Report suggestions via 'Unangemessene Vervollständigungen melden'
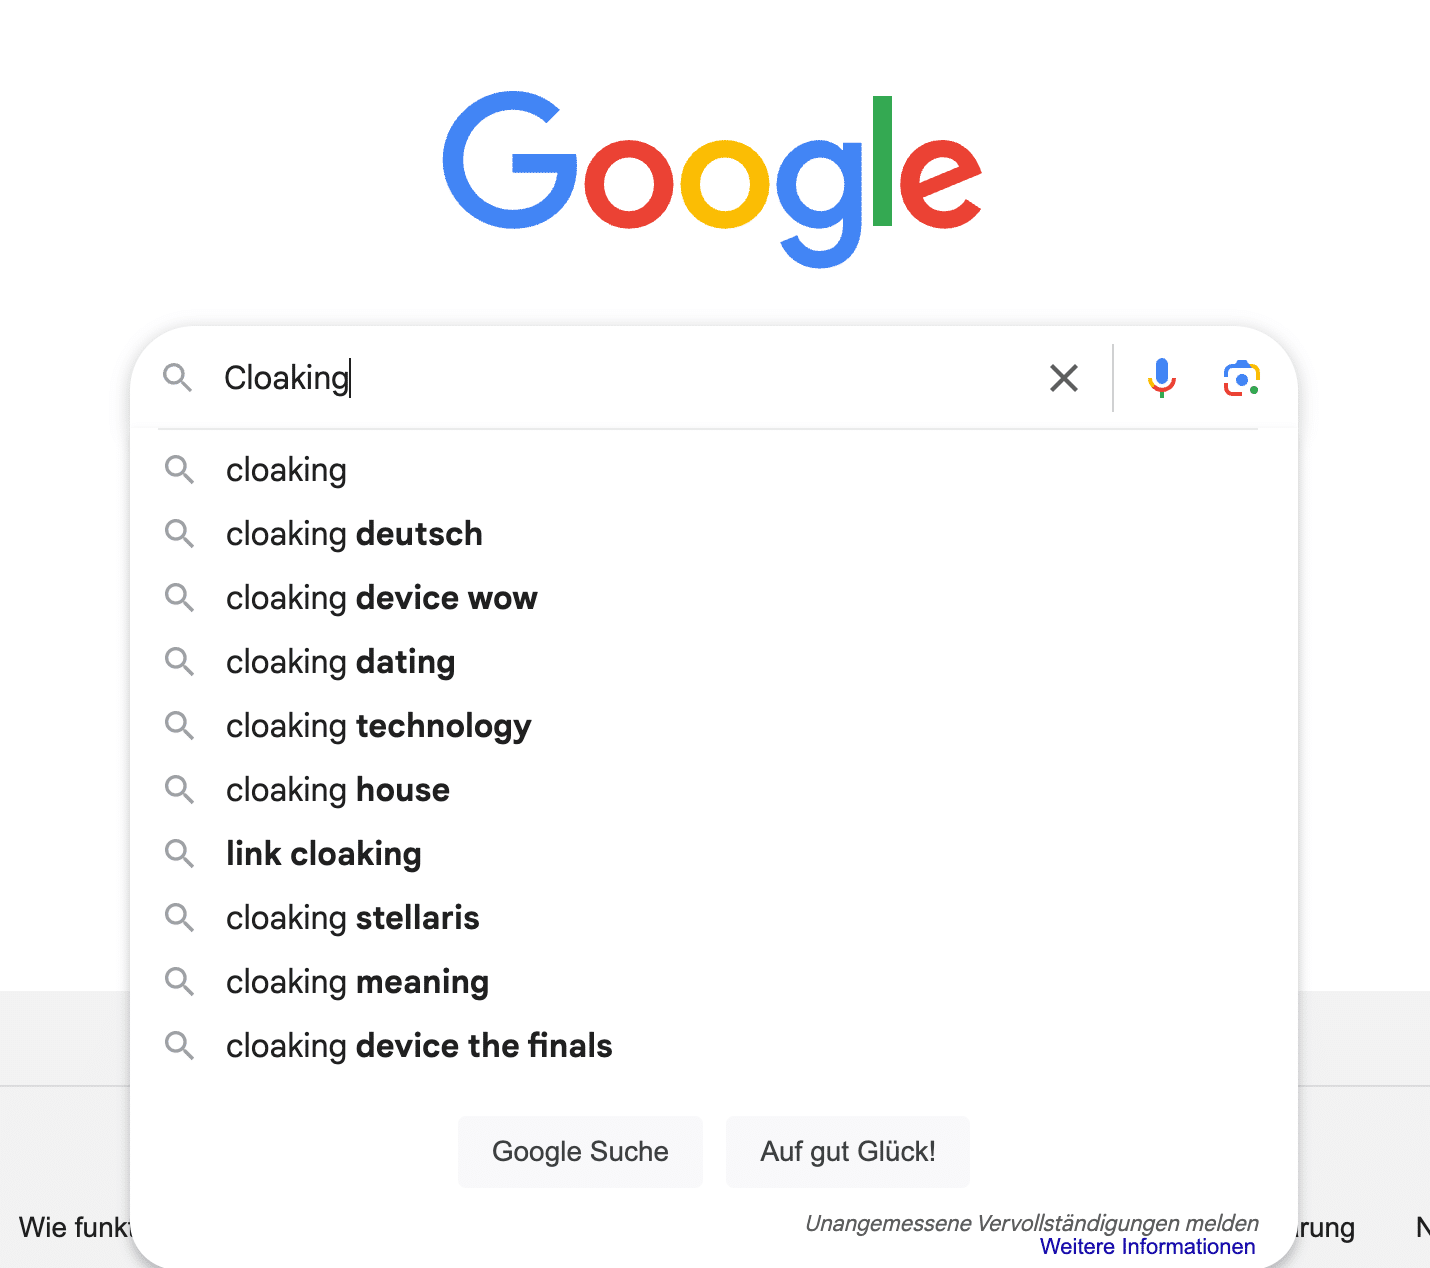 (x=1032, y=1223)
